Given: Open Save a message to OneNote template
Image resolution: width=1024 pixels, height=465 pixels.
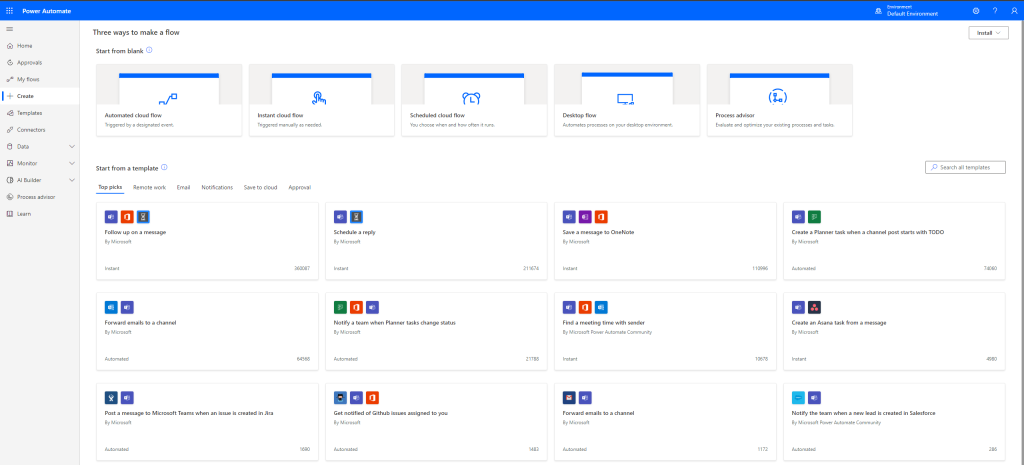Looking at the screenshot, I should [665, 241].
